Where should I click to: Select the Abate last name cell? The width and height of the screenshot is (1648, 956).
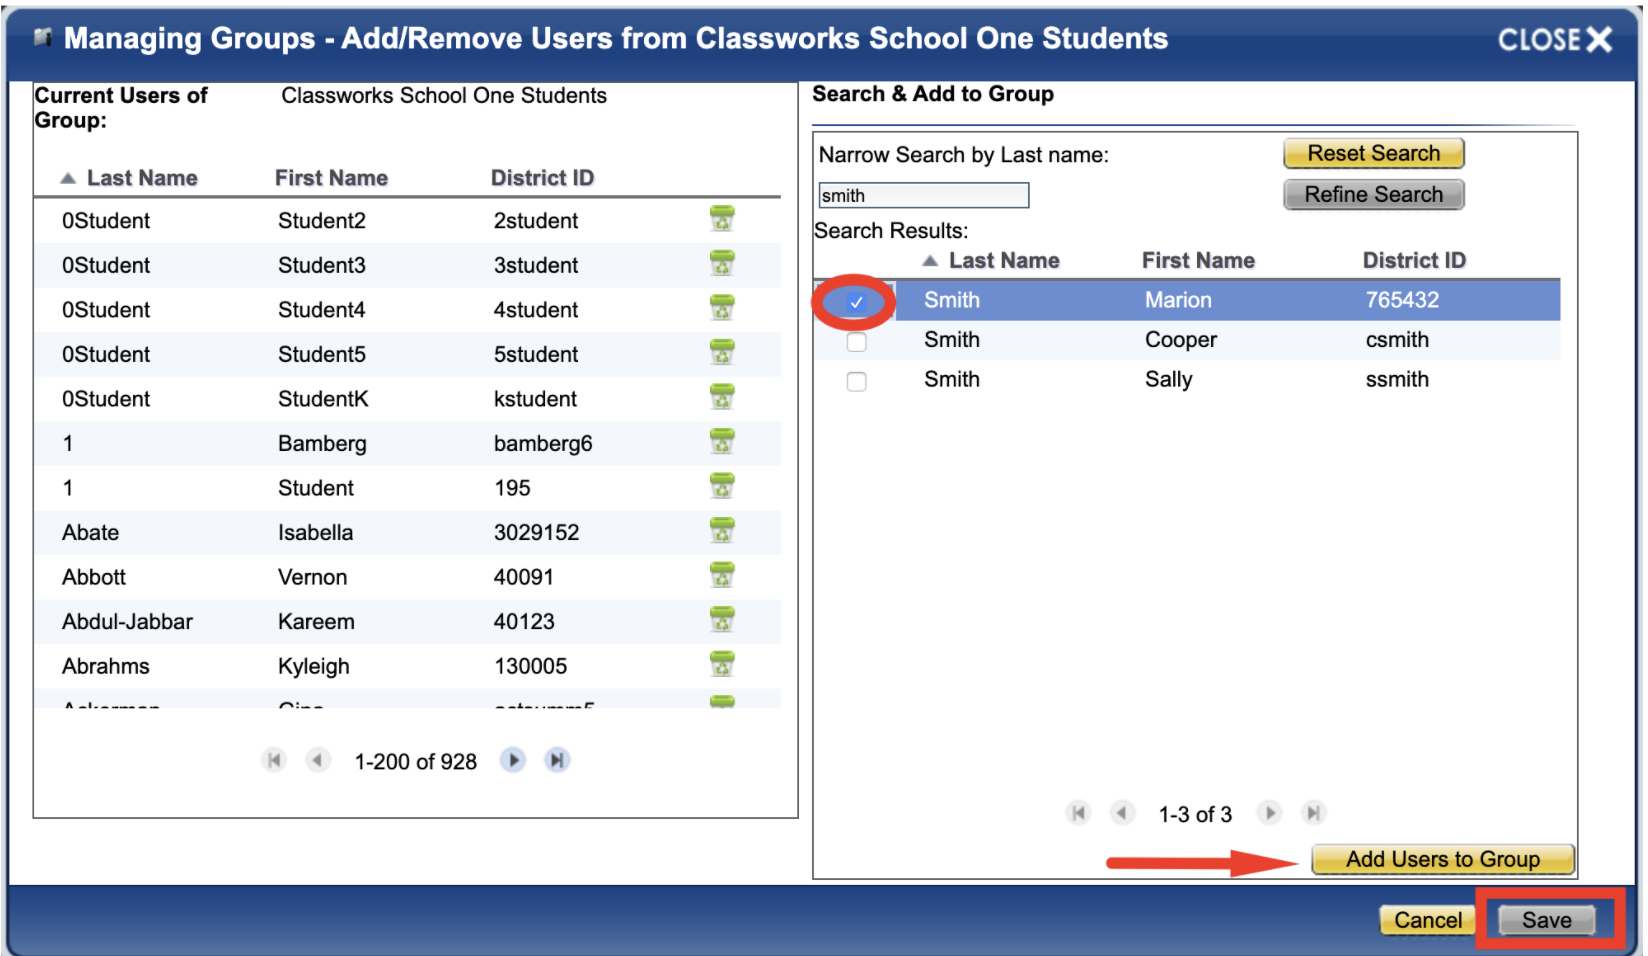point(90,533)
